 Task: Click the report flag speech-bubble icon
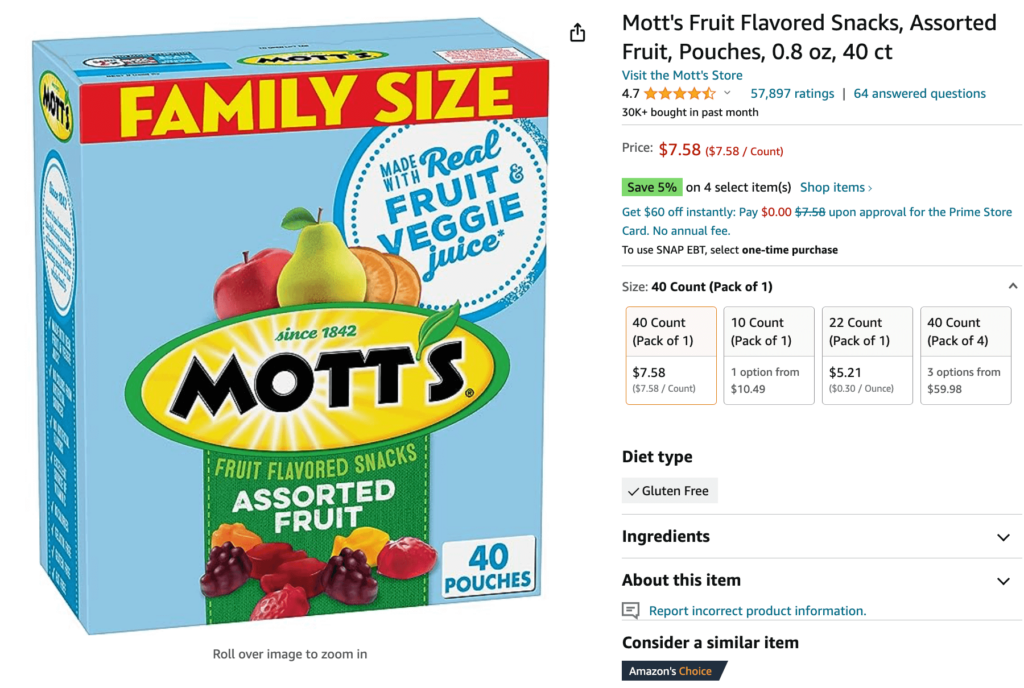coord(631,610)
